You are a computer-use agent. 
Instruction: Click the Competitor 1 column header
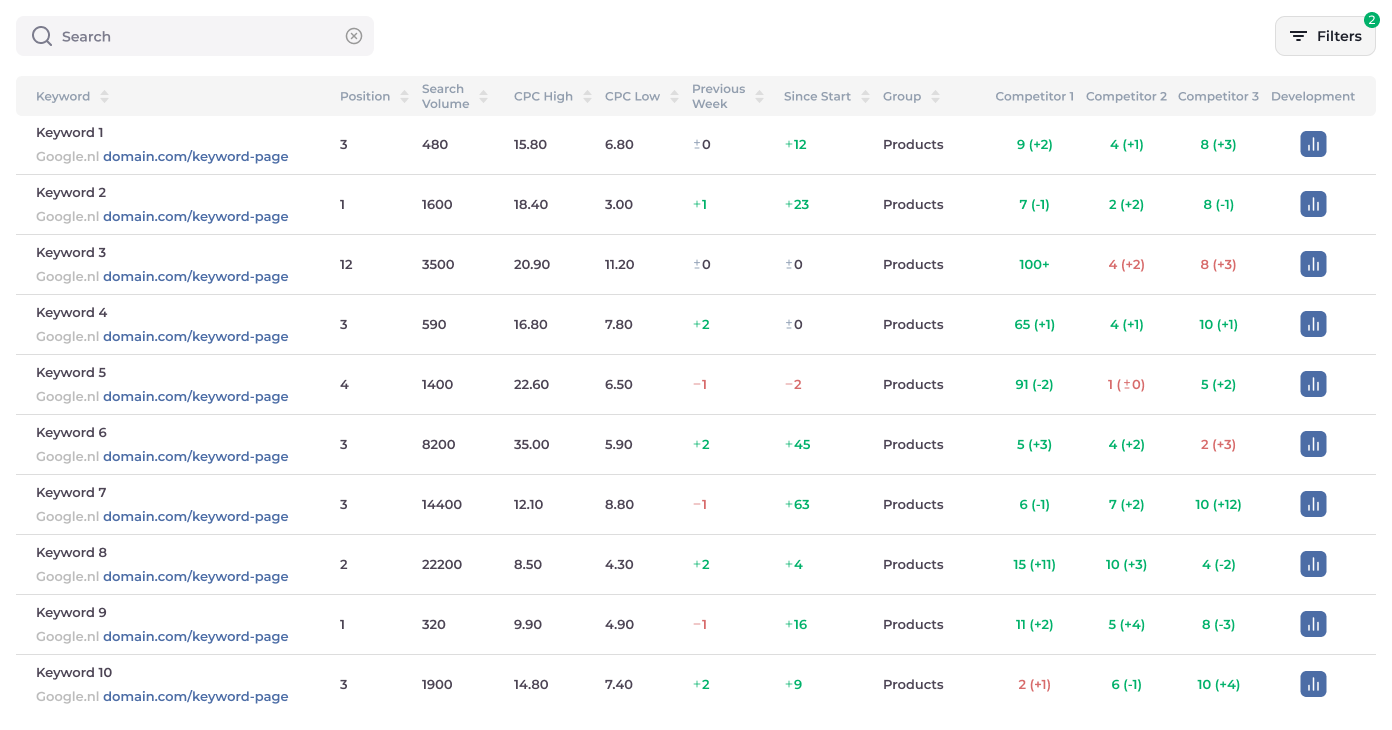(x=1034, y=97)
